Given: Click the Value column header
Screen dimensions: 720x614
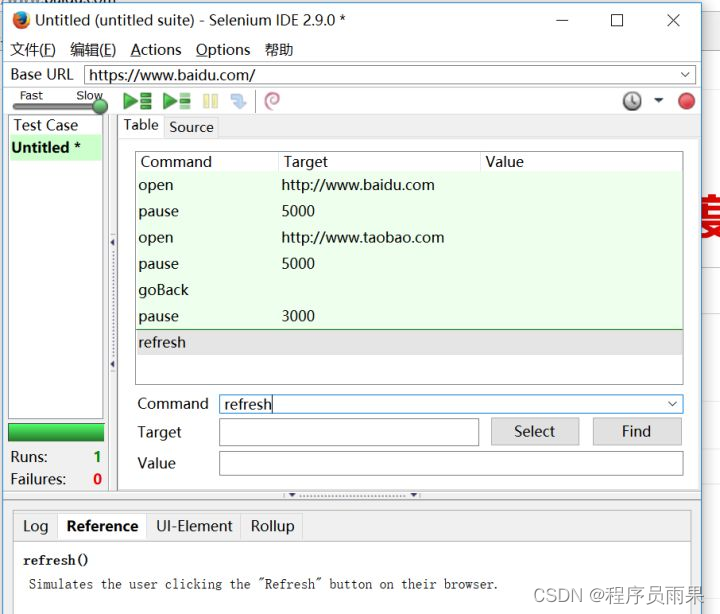Looking at the screenshot, I should (581, 162).
